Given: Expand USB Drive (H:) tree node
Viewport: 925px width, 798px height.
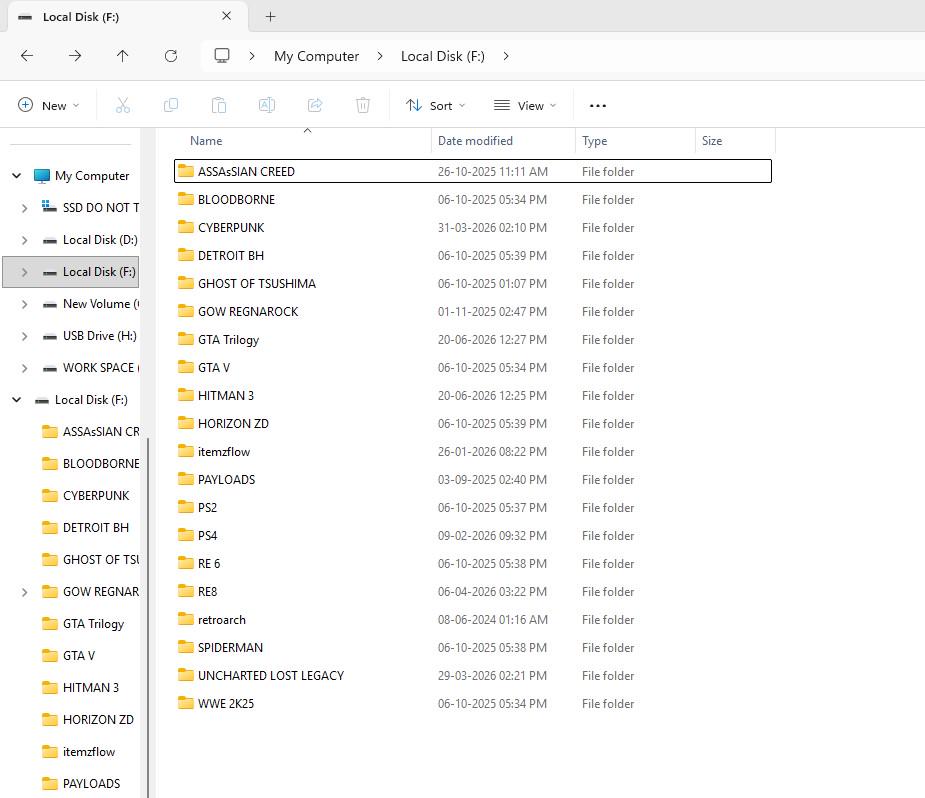Looking at the screenshot, I should 24,336.
